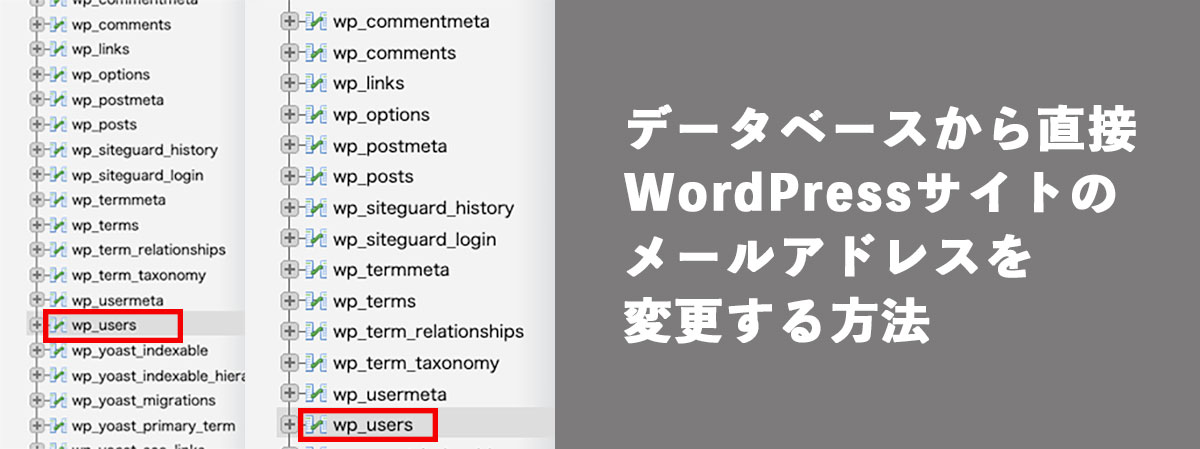This screenshot has height=449, width=1200.
Task: Expand wp_term_relationships plus in small left tree
Action: 38,250
